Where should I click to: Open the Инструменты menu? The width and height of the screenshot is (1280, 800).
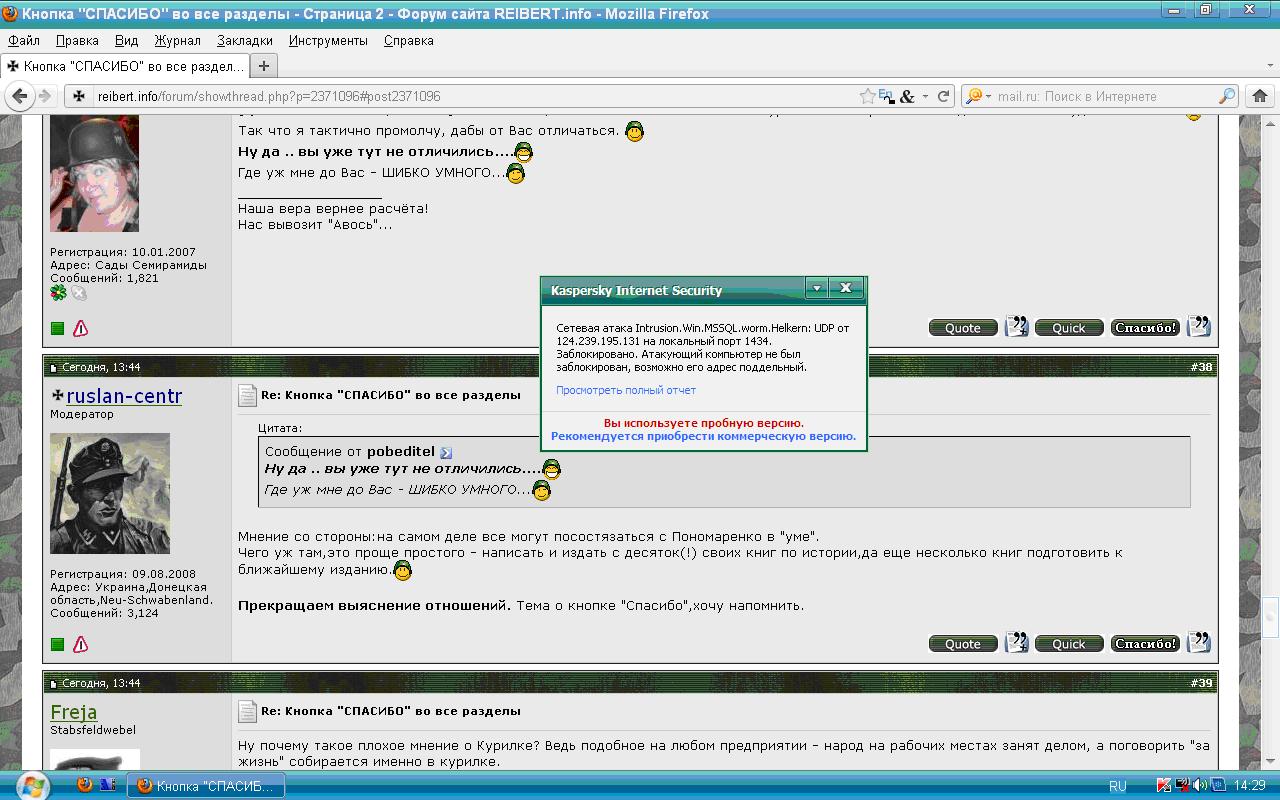[328, 40]
